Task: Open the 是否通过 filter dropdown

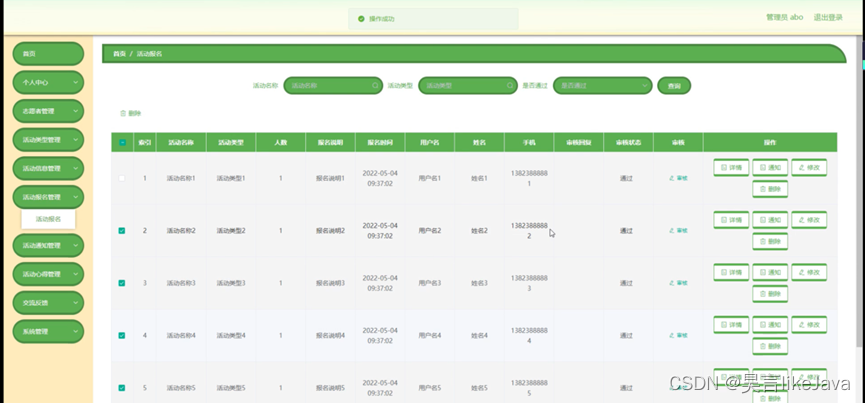Action: pyautogui.click(x=603, y=85)
